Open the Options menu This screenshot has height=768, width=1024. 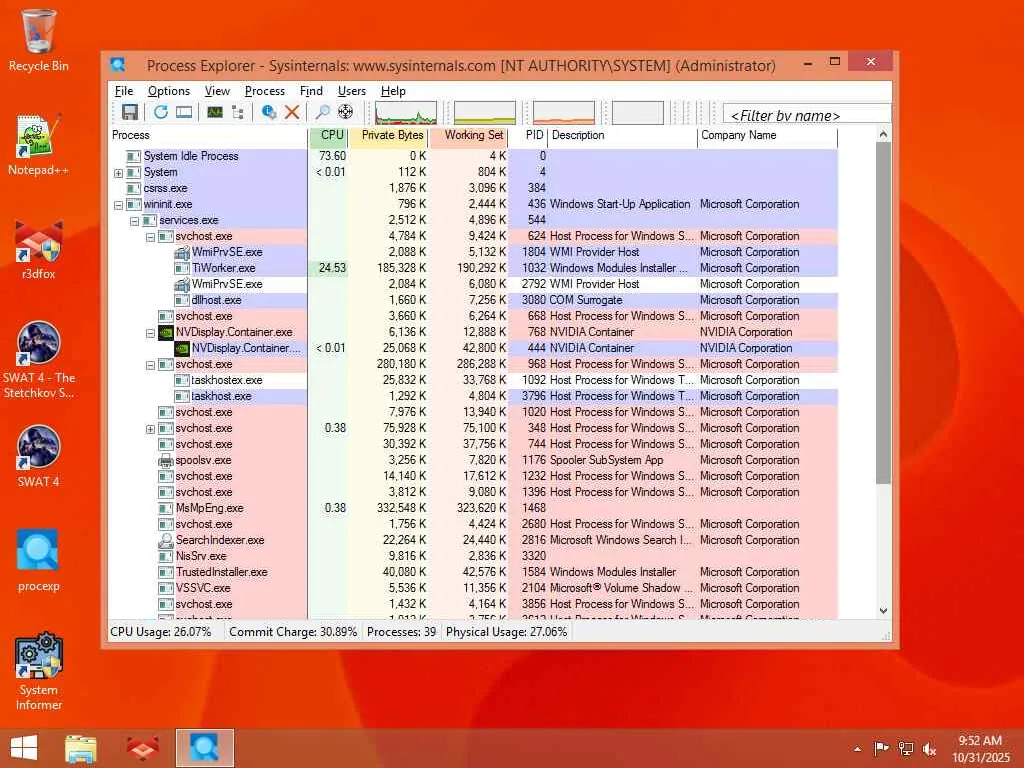168,91
